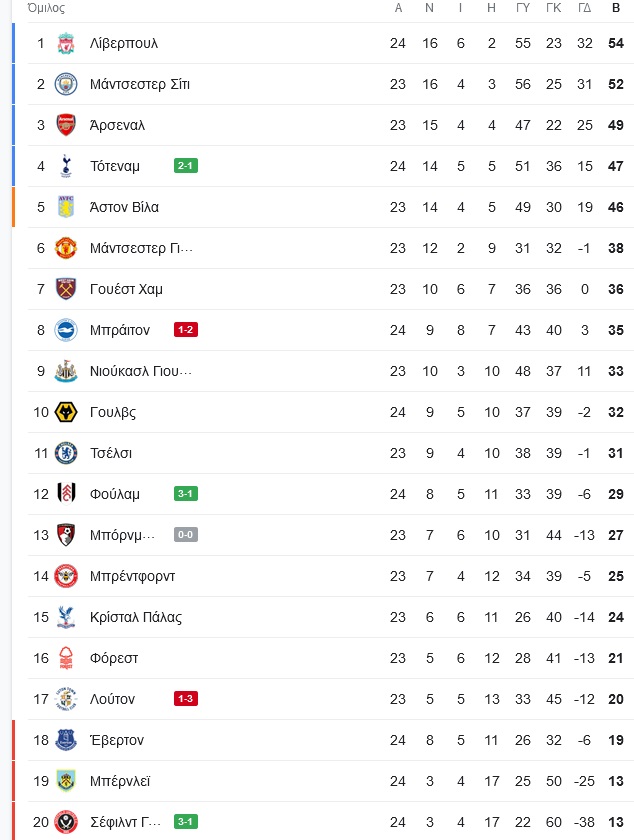Click the Arsenal crest icon

(x=66, y=125)
